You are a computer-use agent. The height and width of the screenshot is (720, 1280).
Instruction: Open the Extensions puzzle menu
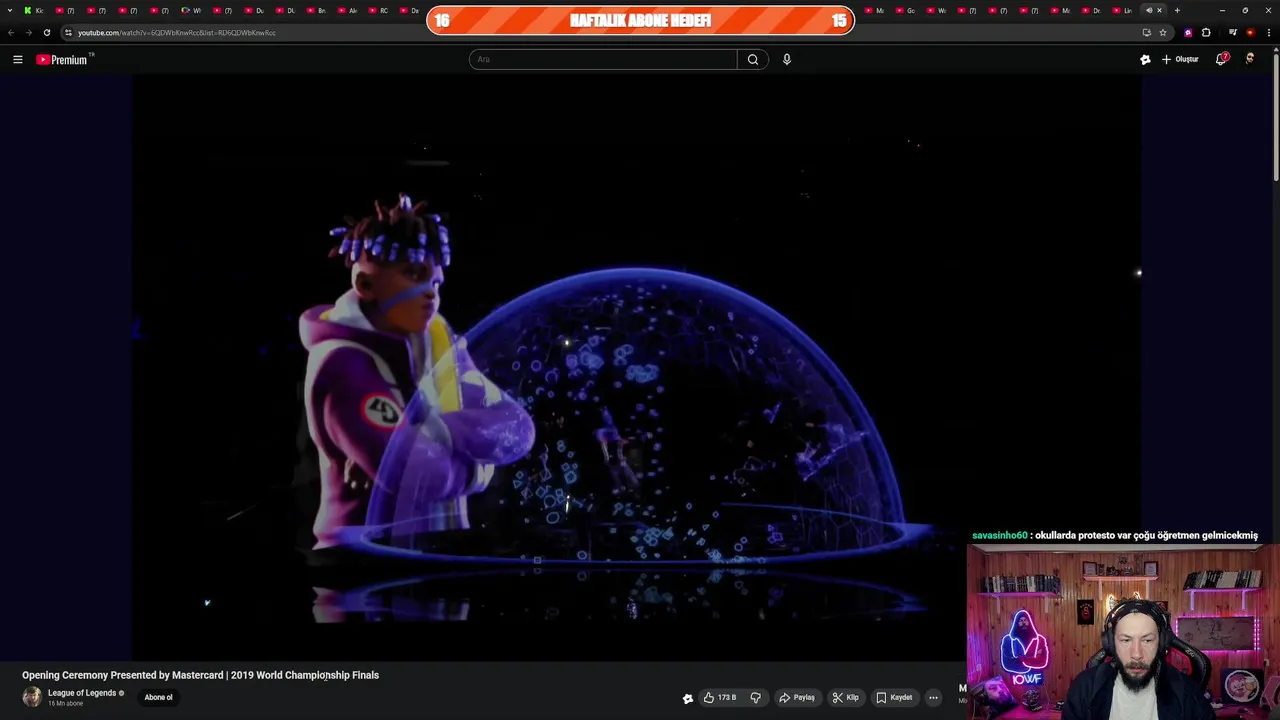1206,32
